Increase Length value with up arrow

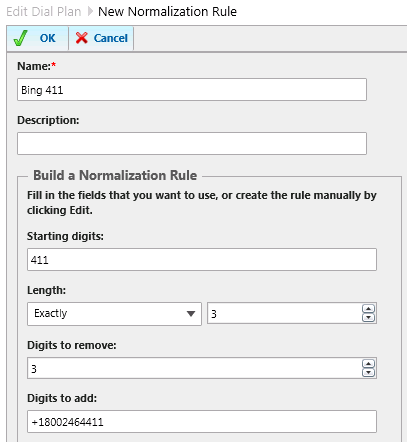[x=368, y=309]
